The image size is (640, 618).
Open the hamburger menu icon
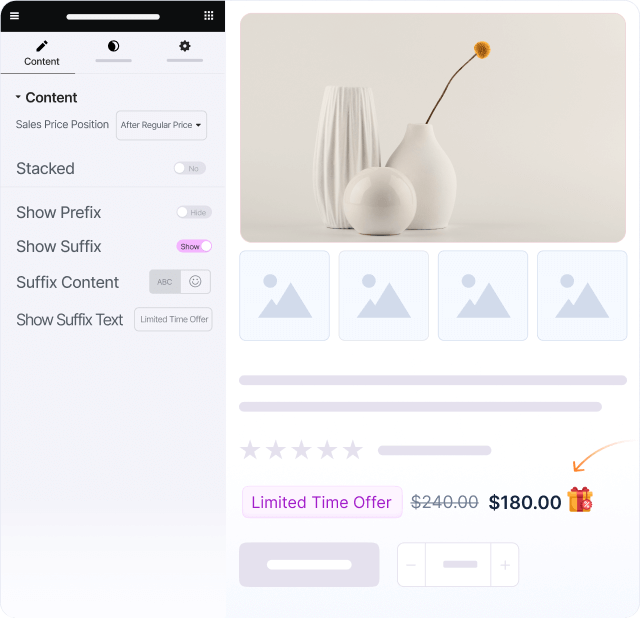coord(14,16)
